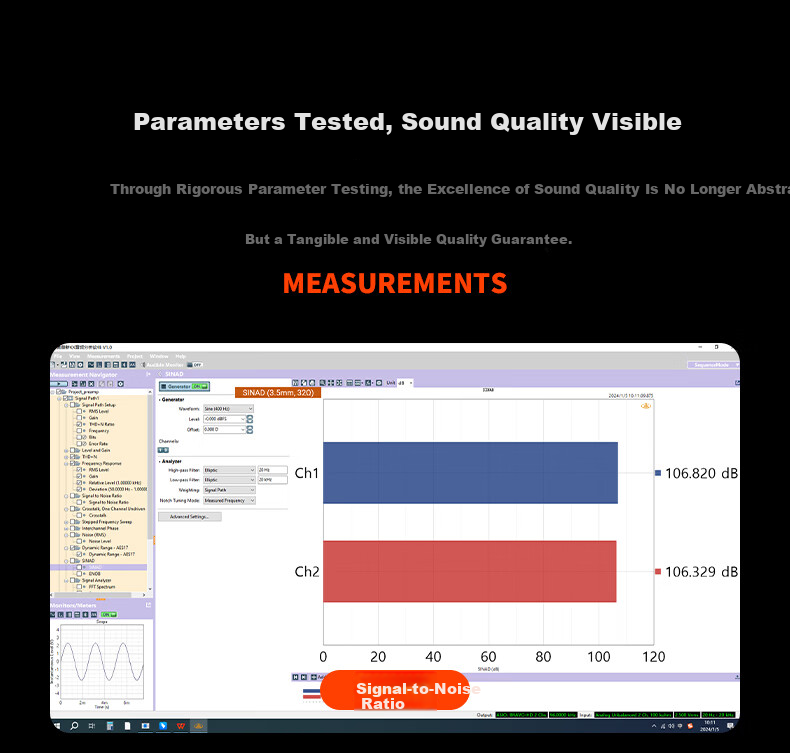Viewport: 790px width, 753px height.
Task: Expand the Level and Gain tree node
Action: pyautogui.click(x=66, y=450)
